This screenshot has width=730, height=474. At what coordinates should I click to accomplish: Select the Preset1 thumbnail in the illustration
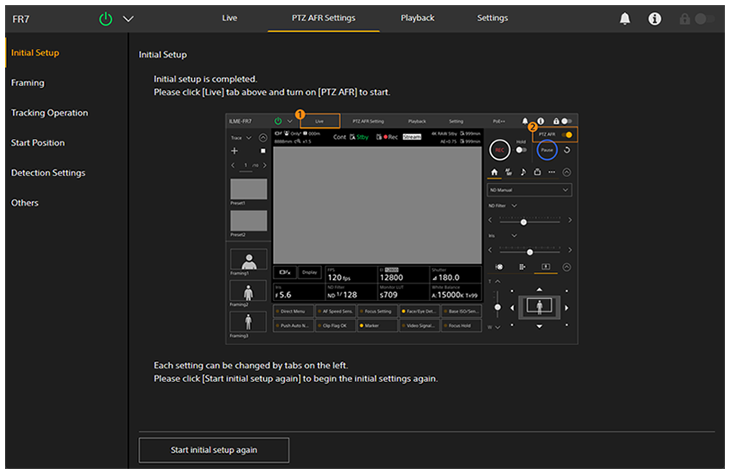(249, 189)
